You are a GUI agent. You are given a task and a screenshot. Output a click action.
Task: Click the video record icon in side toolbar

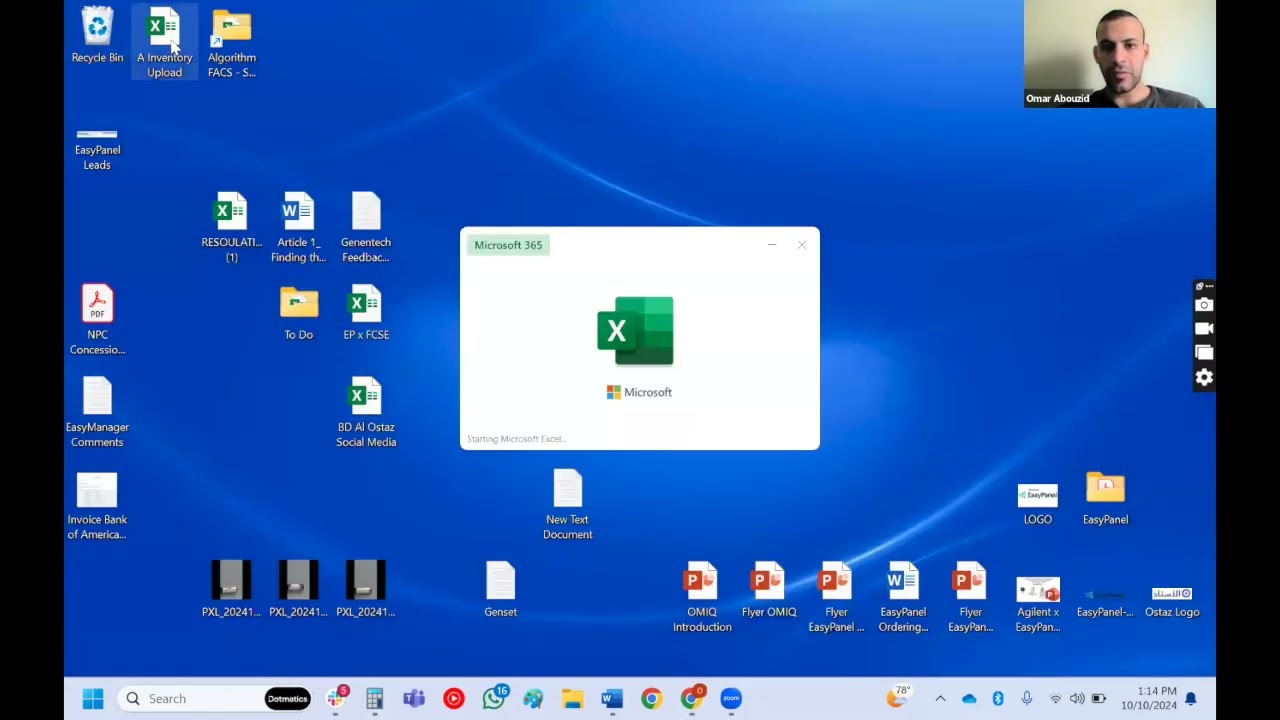point(1204,328)
